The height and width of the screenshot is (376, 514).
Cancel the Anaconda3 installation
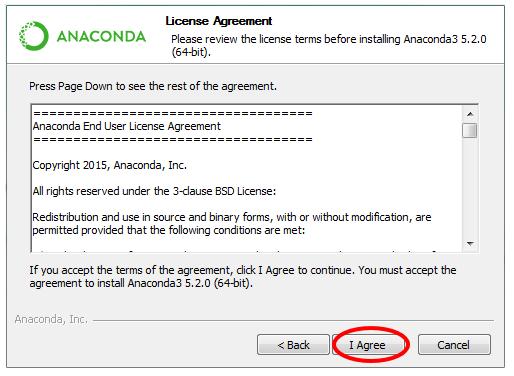point(454,345)
